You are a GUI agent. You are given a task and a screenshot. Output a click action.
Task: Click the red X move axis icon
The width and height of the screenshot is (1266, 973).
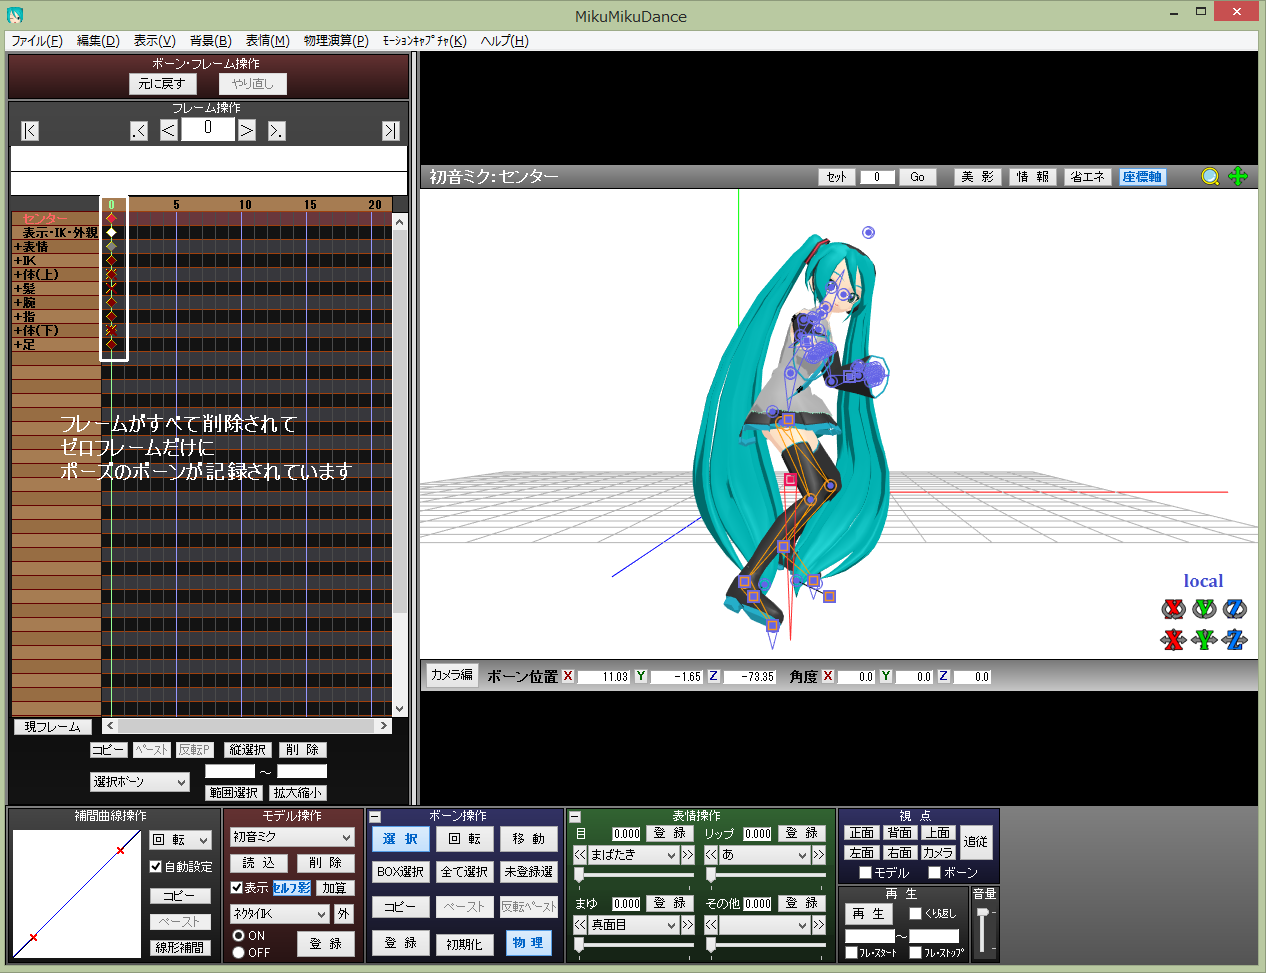pyautogui.click(x=1173, y=640)
